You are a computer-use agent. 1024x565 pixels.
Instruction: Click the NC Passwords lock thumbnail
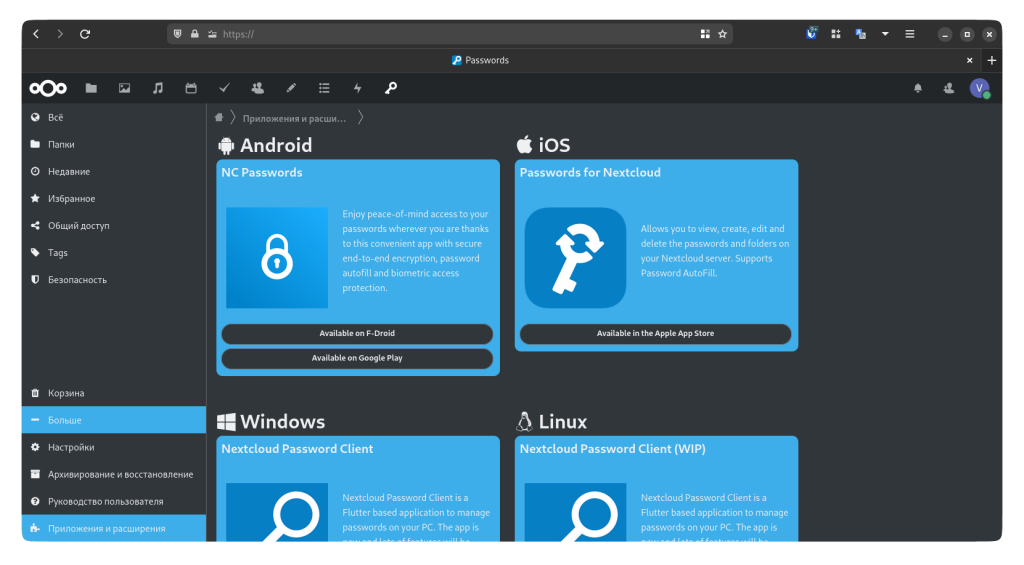point(277,257)
